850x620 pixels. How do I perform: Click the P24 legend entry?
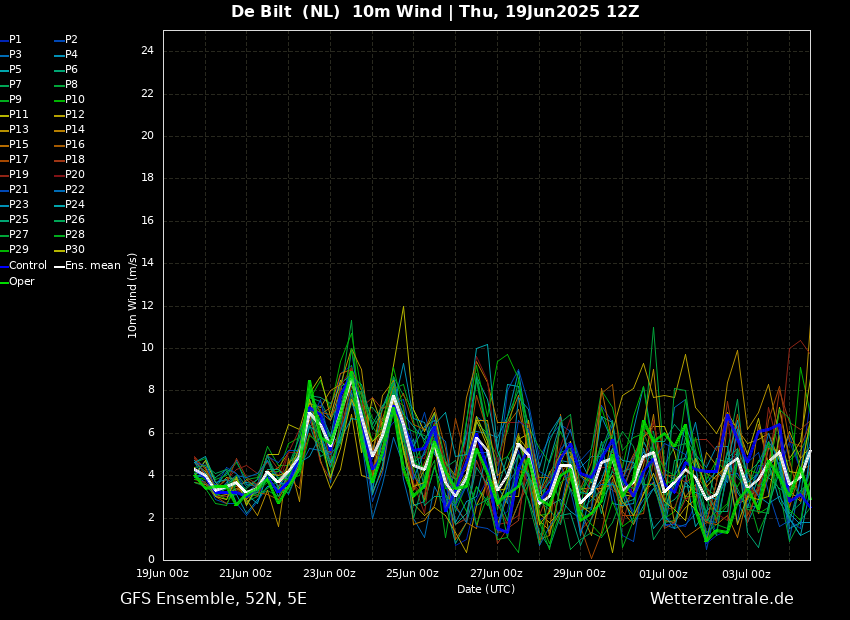[74, 205]
